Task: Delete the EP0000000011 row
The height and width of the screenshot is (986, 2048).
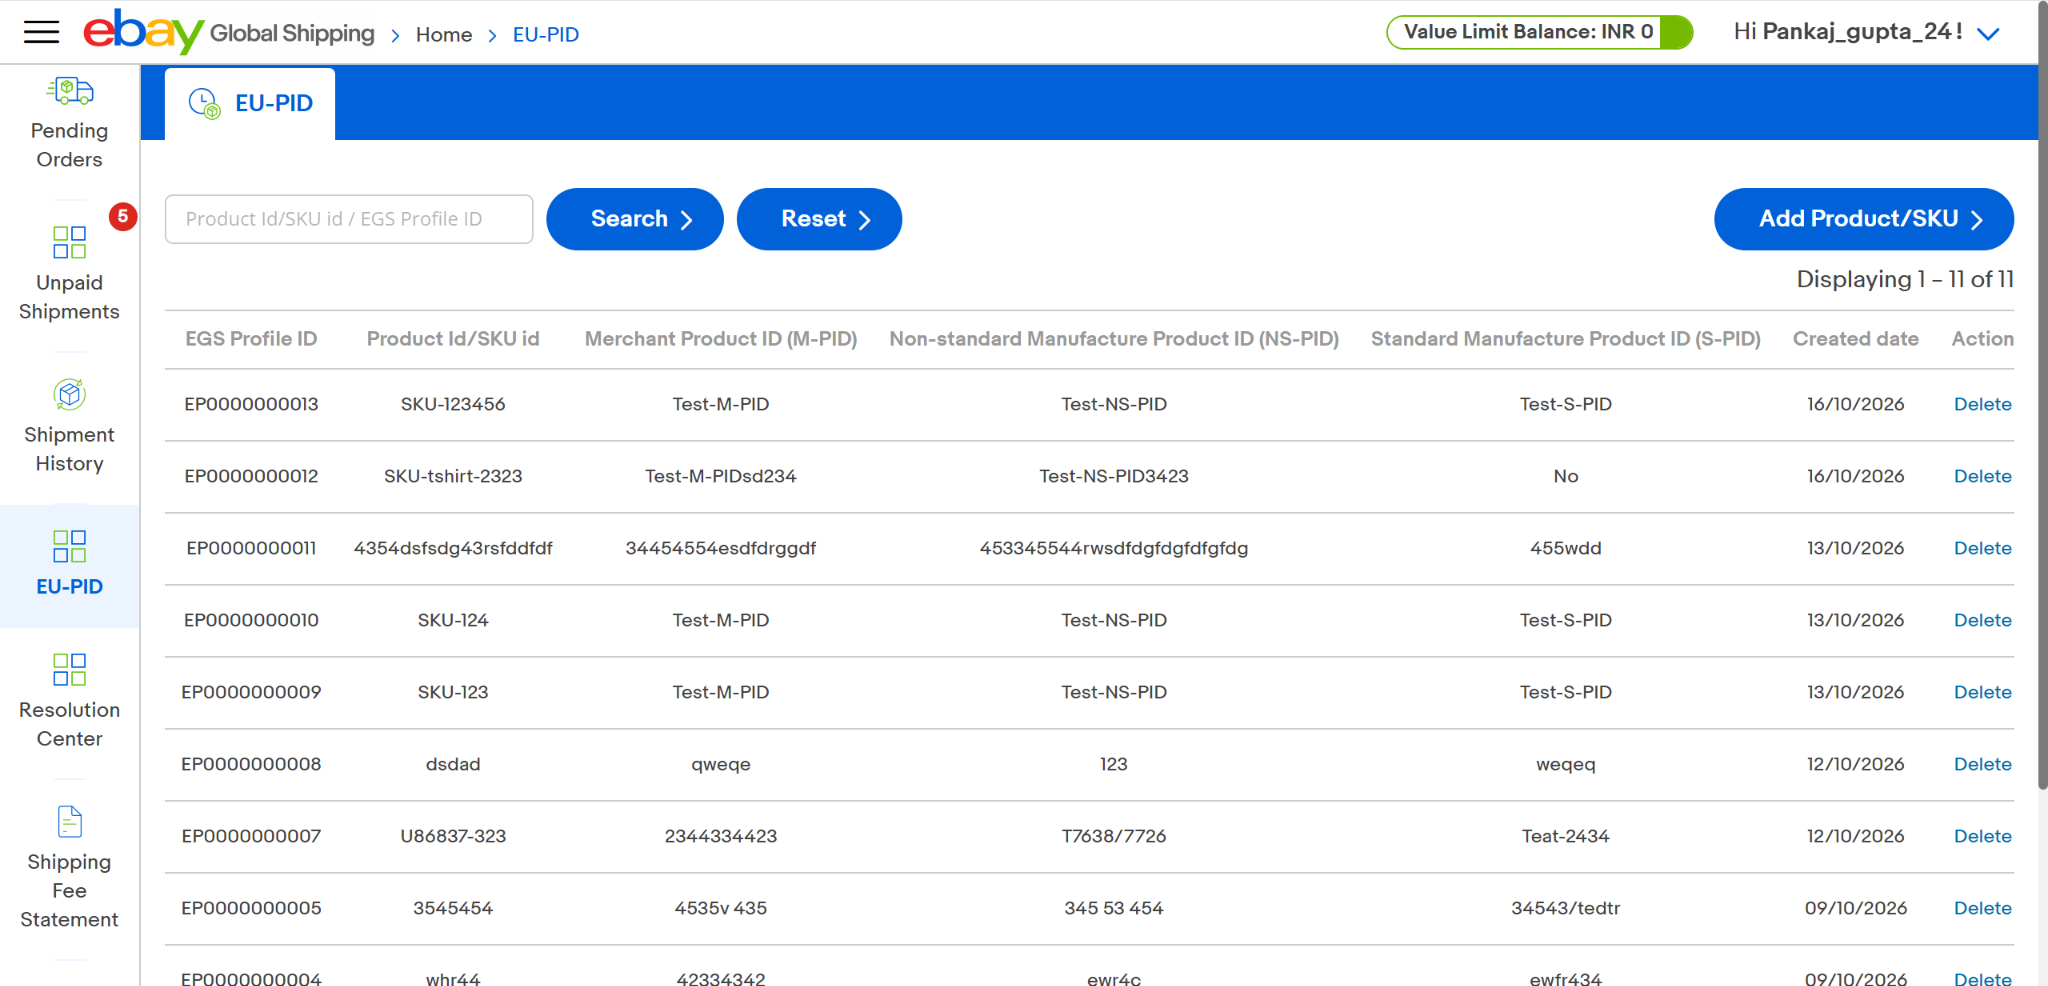Action: 1982,548
